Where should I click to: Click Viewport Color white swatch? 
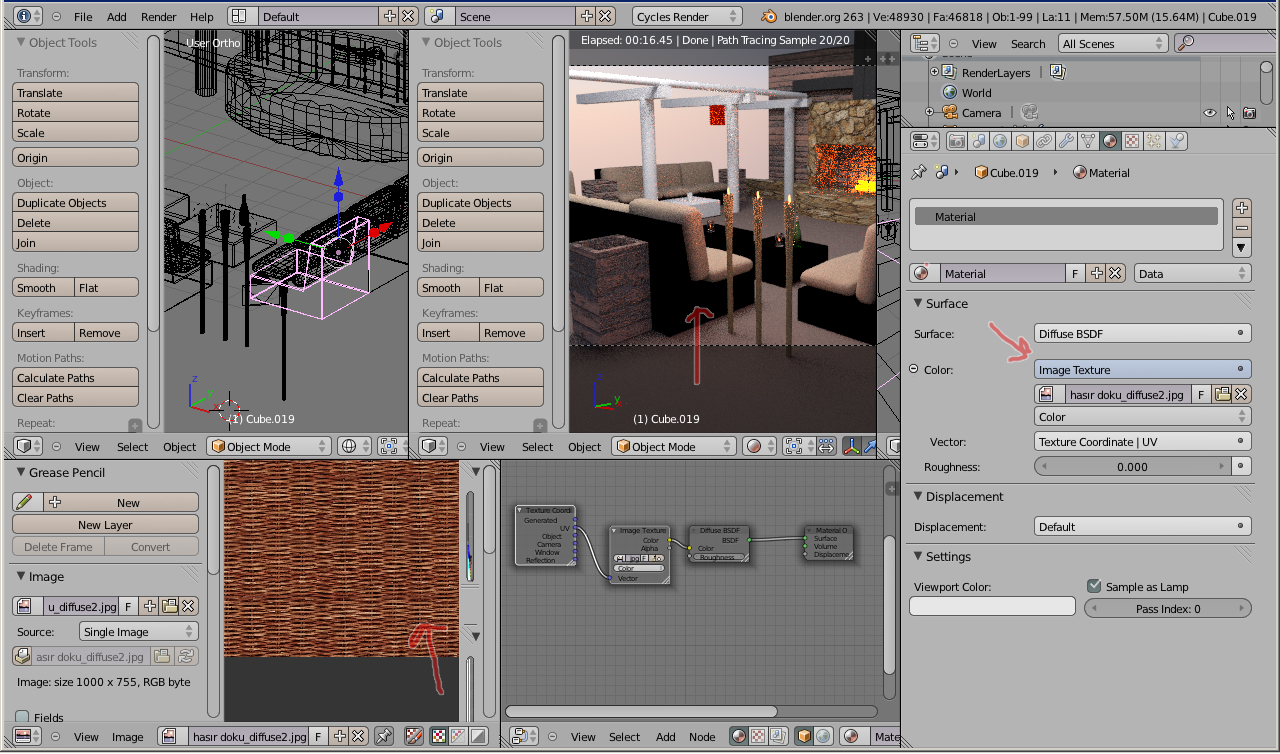pos(992,606)
